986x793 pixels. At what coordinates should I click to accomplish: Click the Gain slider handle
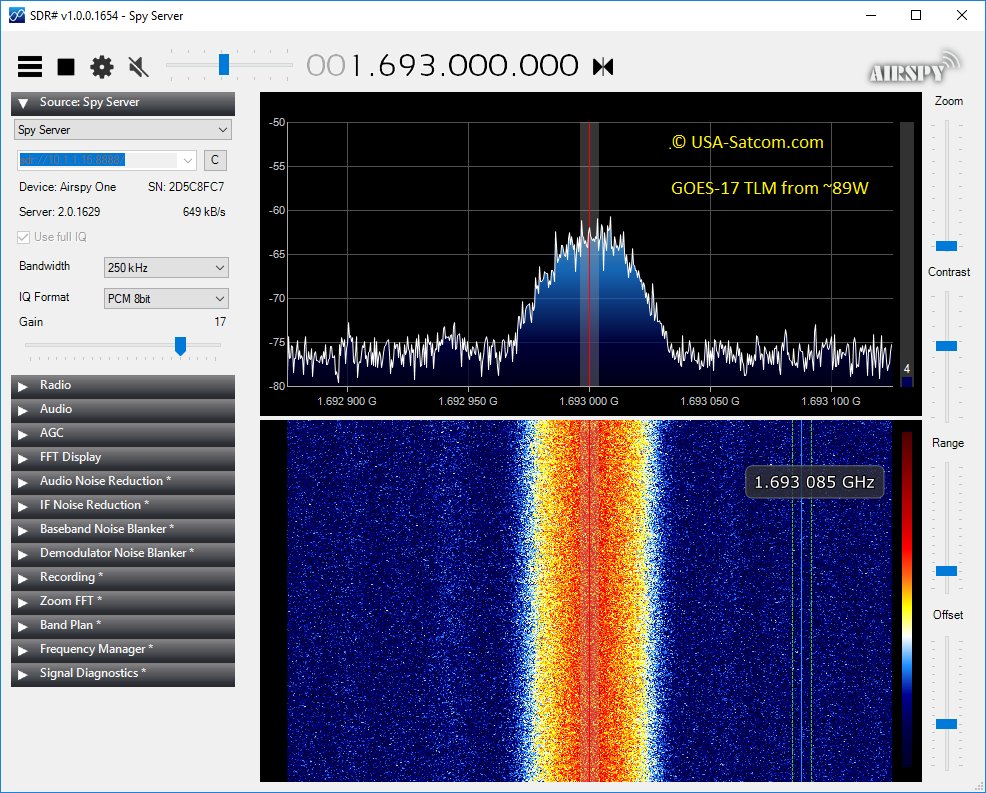click(181, 346)
